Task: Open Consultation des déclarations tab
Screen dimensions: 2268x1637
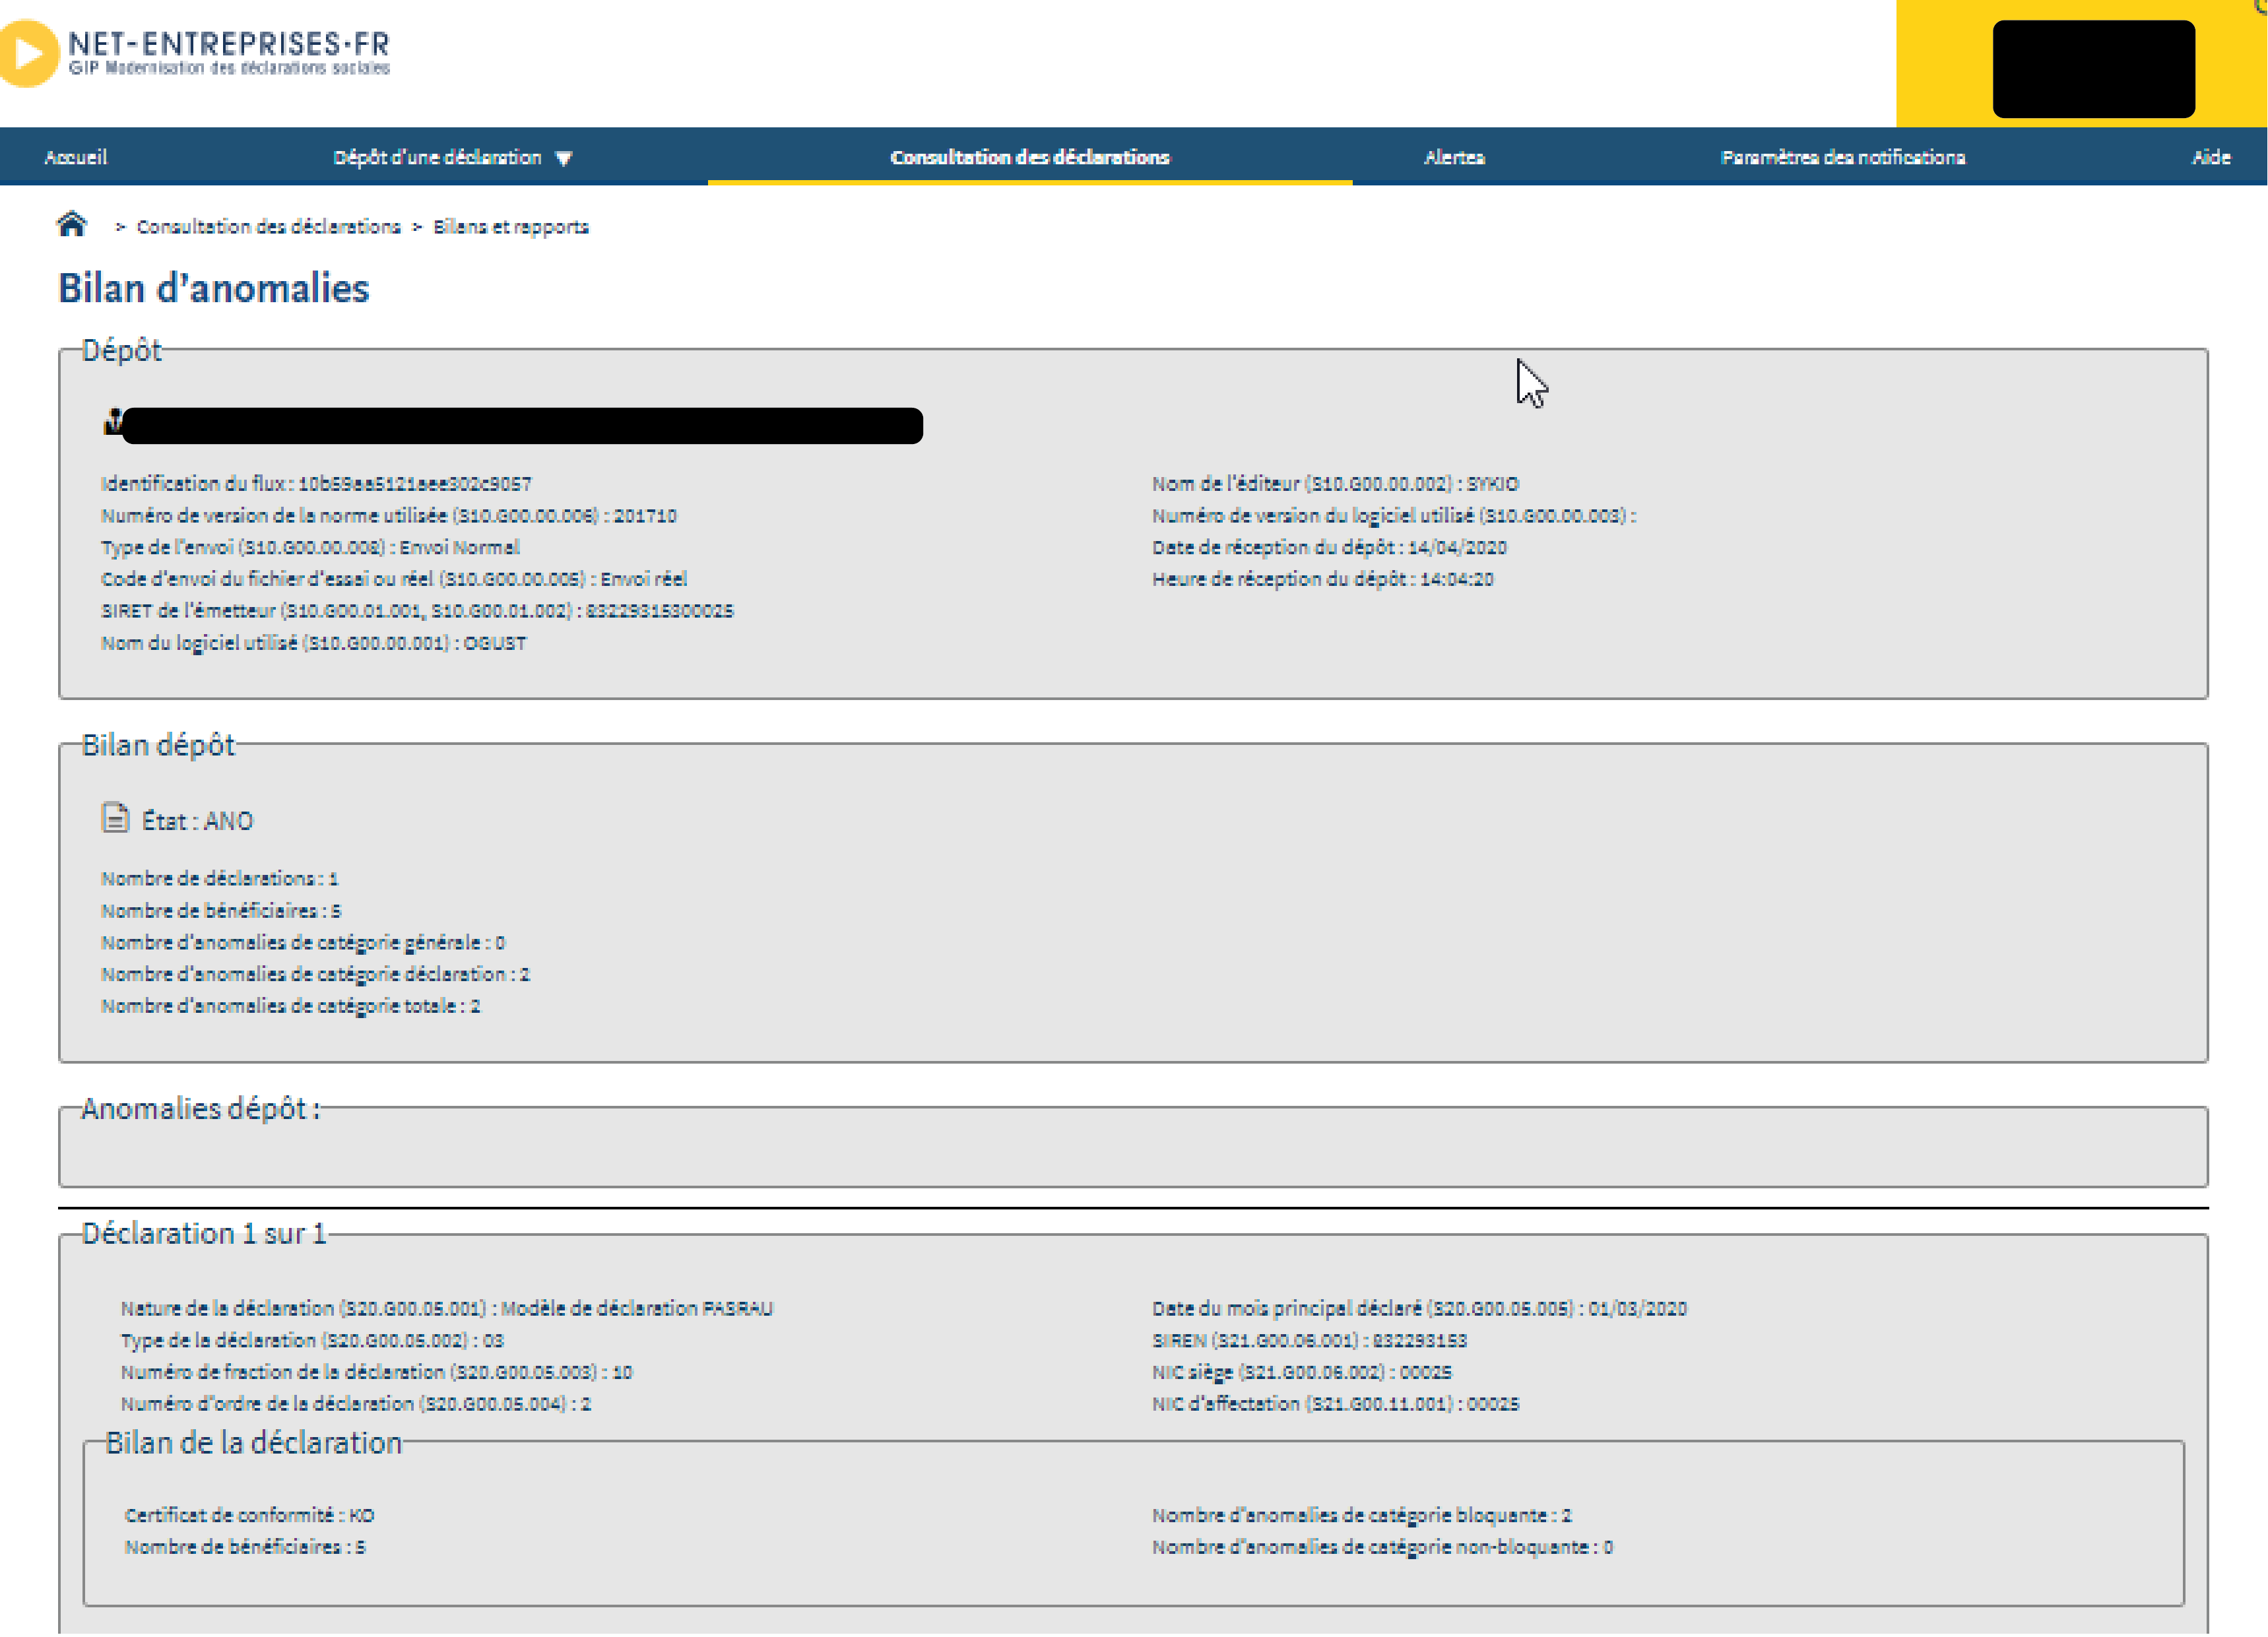Action: tap(1030, 157)
